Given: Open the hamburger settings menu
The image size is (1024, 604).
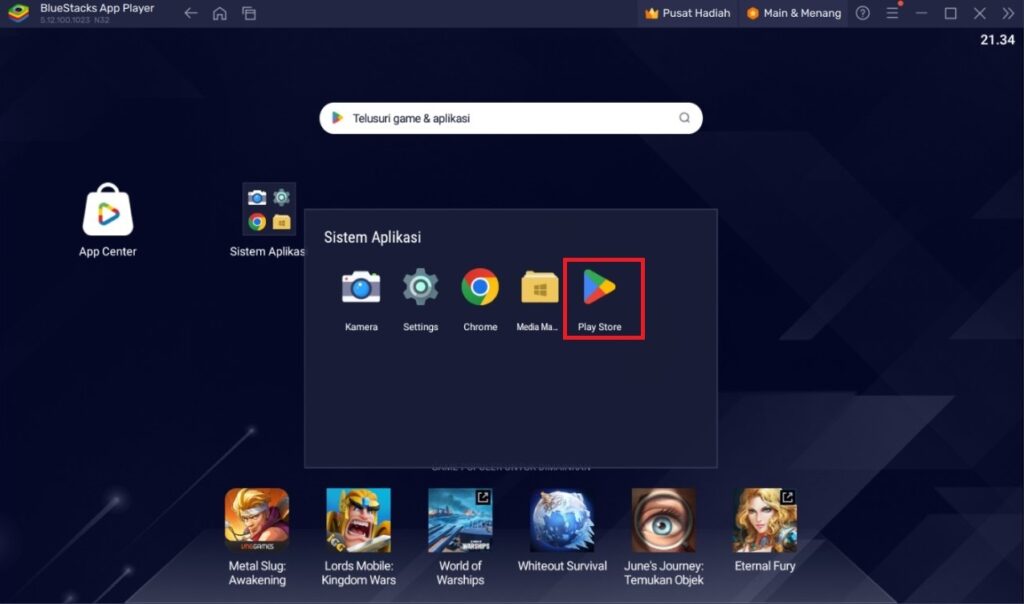Looking at the screenshot, I should [x=892, y=13].
